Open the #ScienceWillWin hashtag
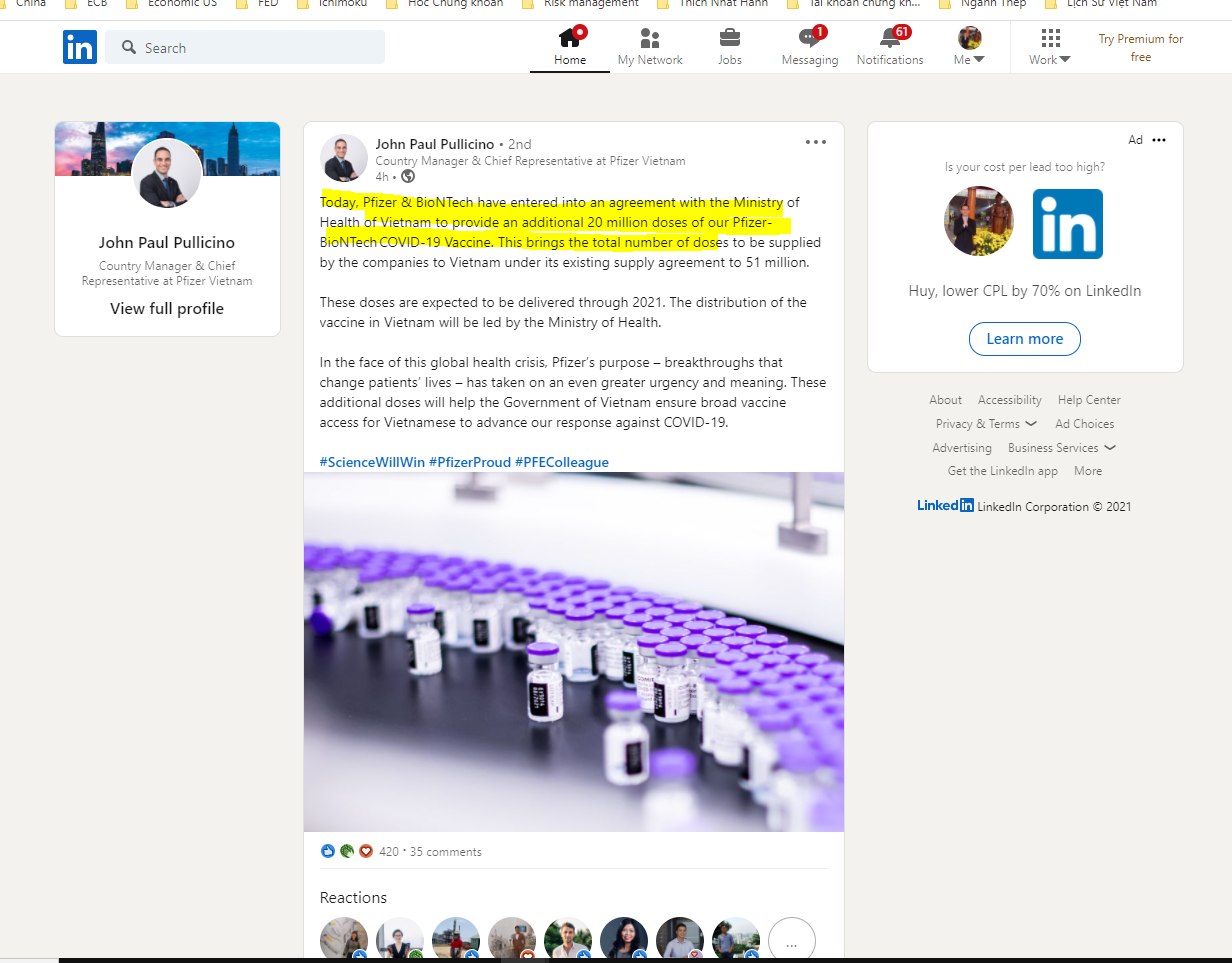Screen dimensions: 1232x963 (x=372, y=462)
